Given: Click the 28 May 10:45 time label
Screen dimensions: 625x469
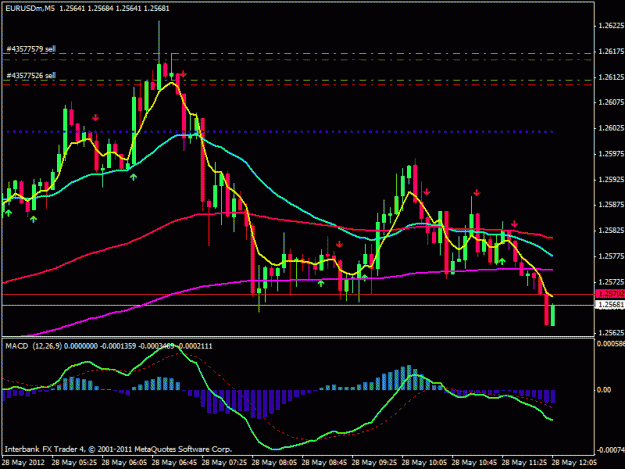Looking at the screenshot, I should [474, 463].
